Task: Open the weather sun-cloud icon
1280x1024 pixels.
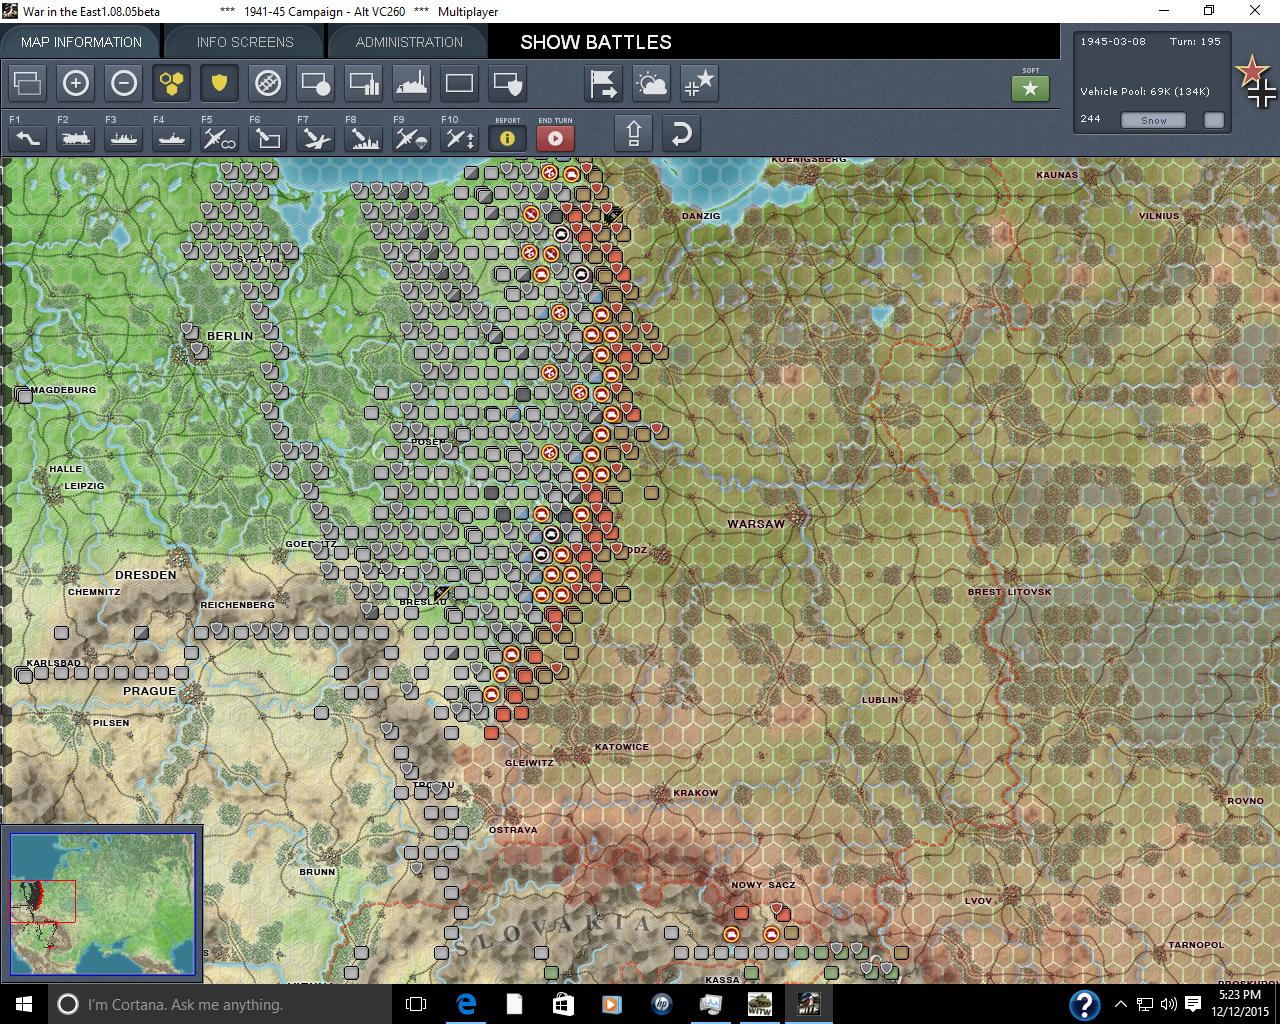Action: click(x=651, y=83)
